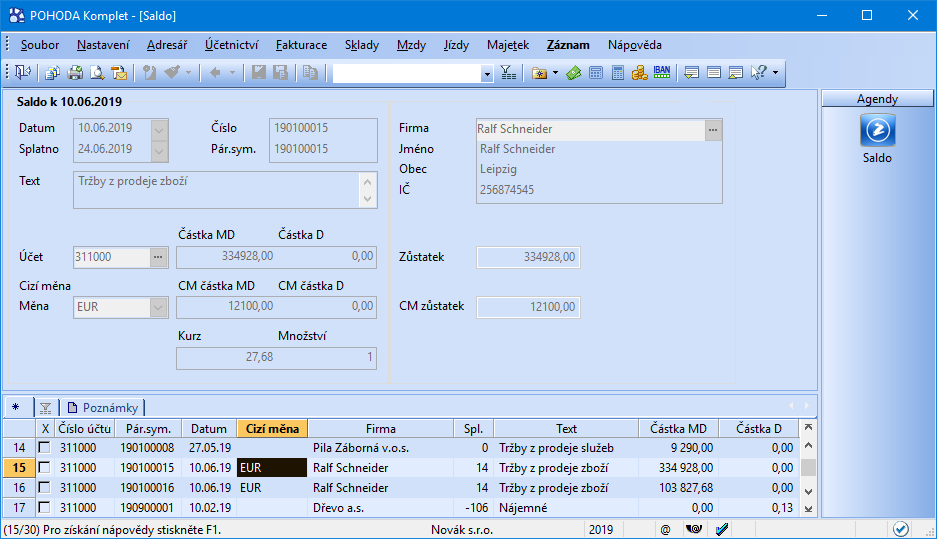Click the Firma browse ellipsis button
This screenshot has width=937, height=539.
pos(713,130)
